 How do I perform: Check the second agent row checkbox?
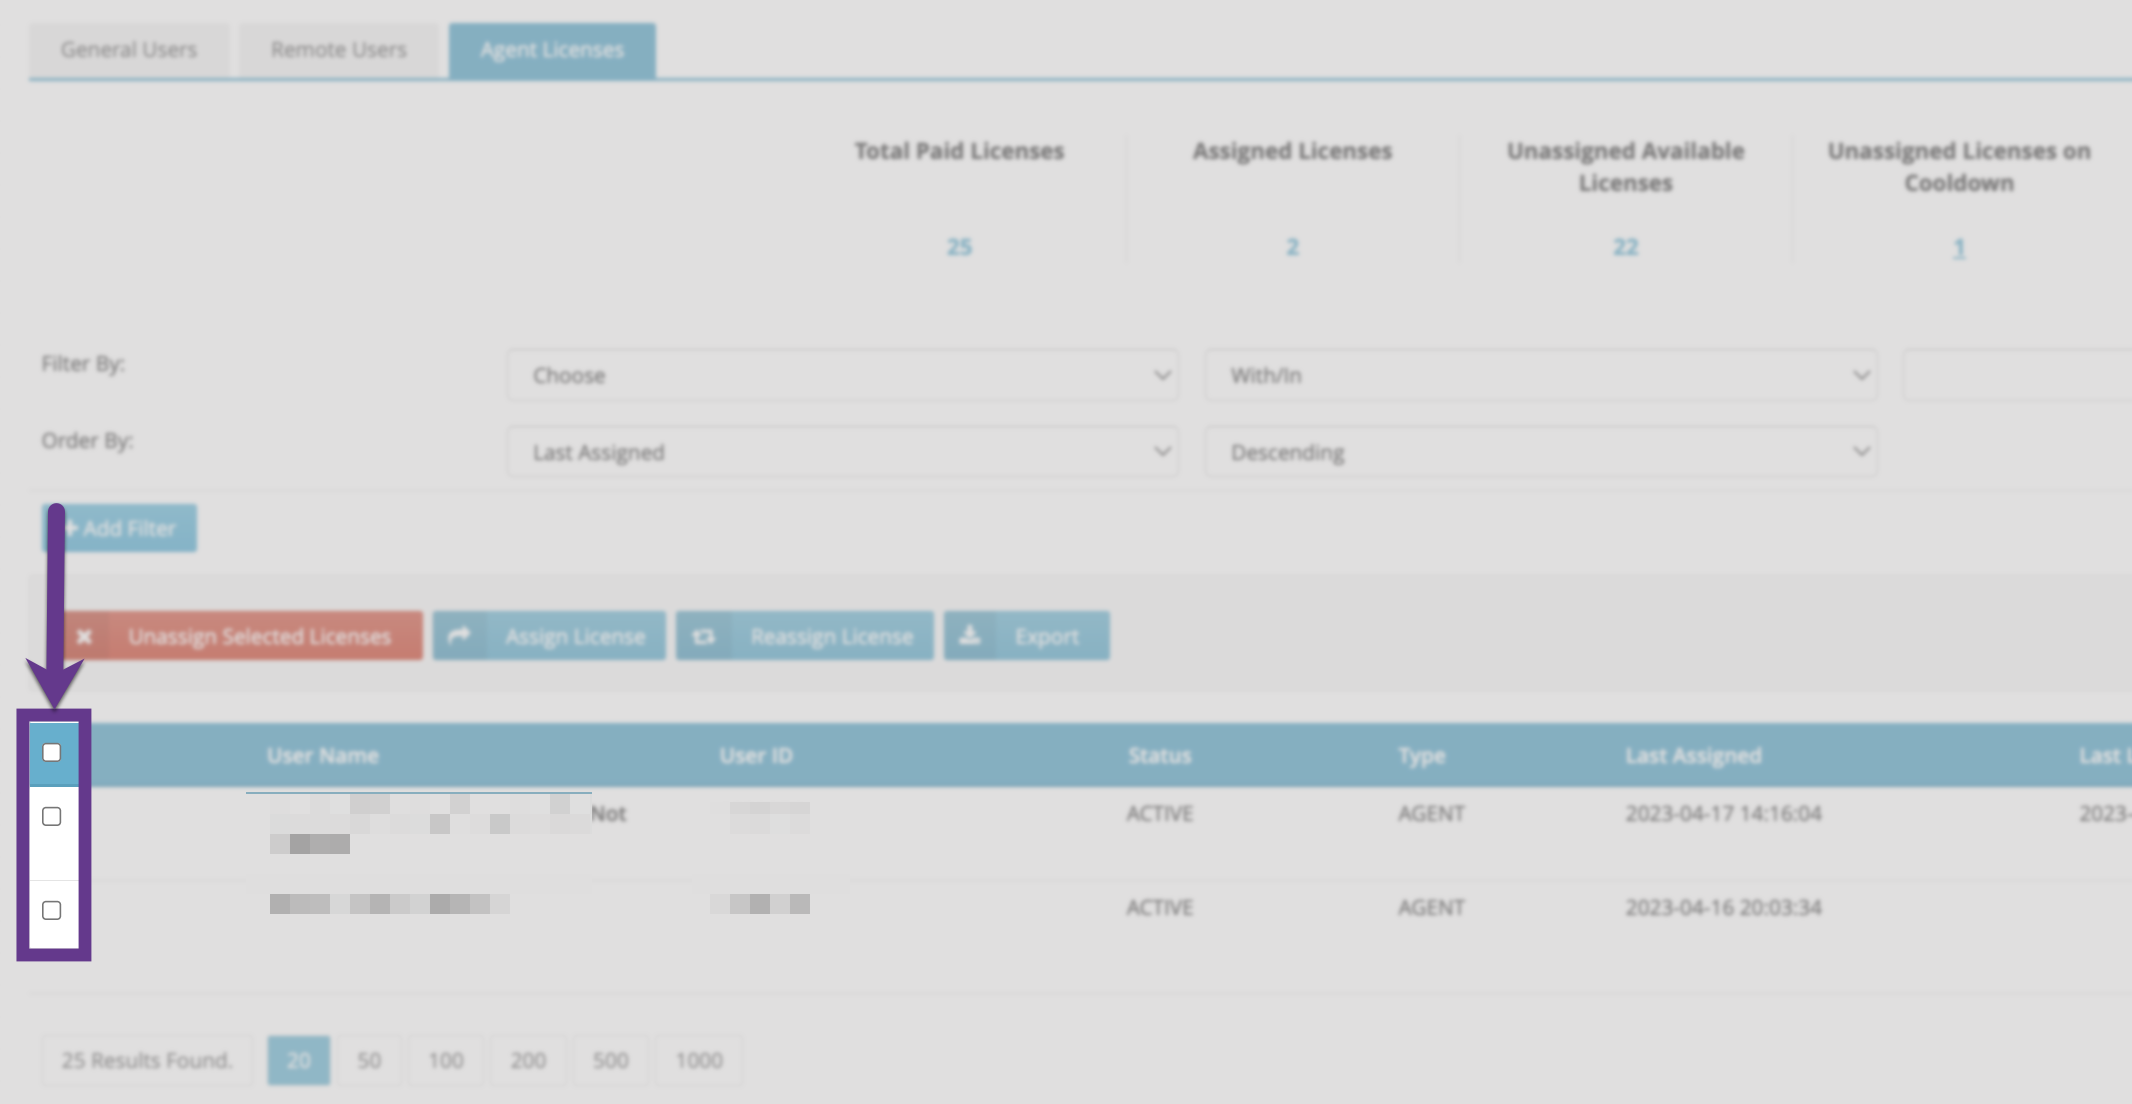[52, 910]
